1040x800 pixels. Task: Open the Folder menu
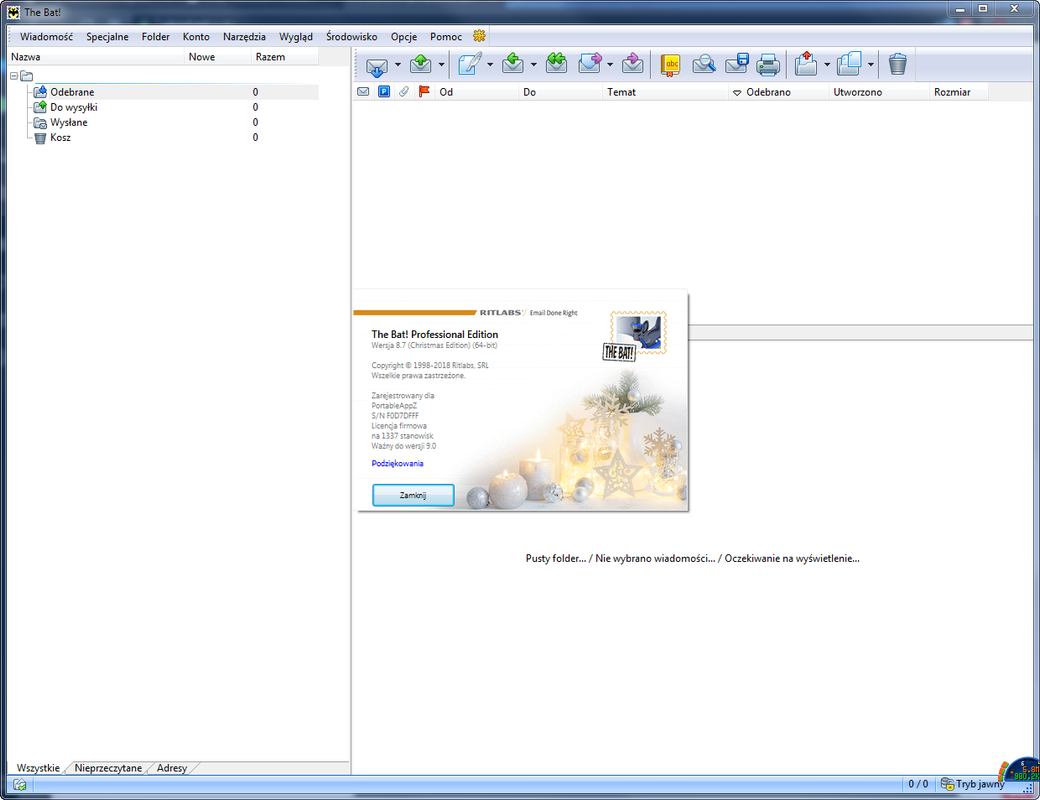156,36
